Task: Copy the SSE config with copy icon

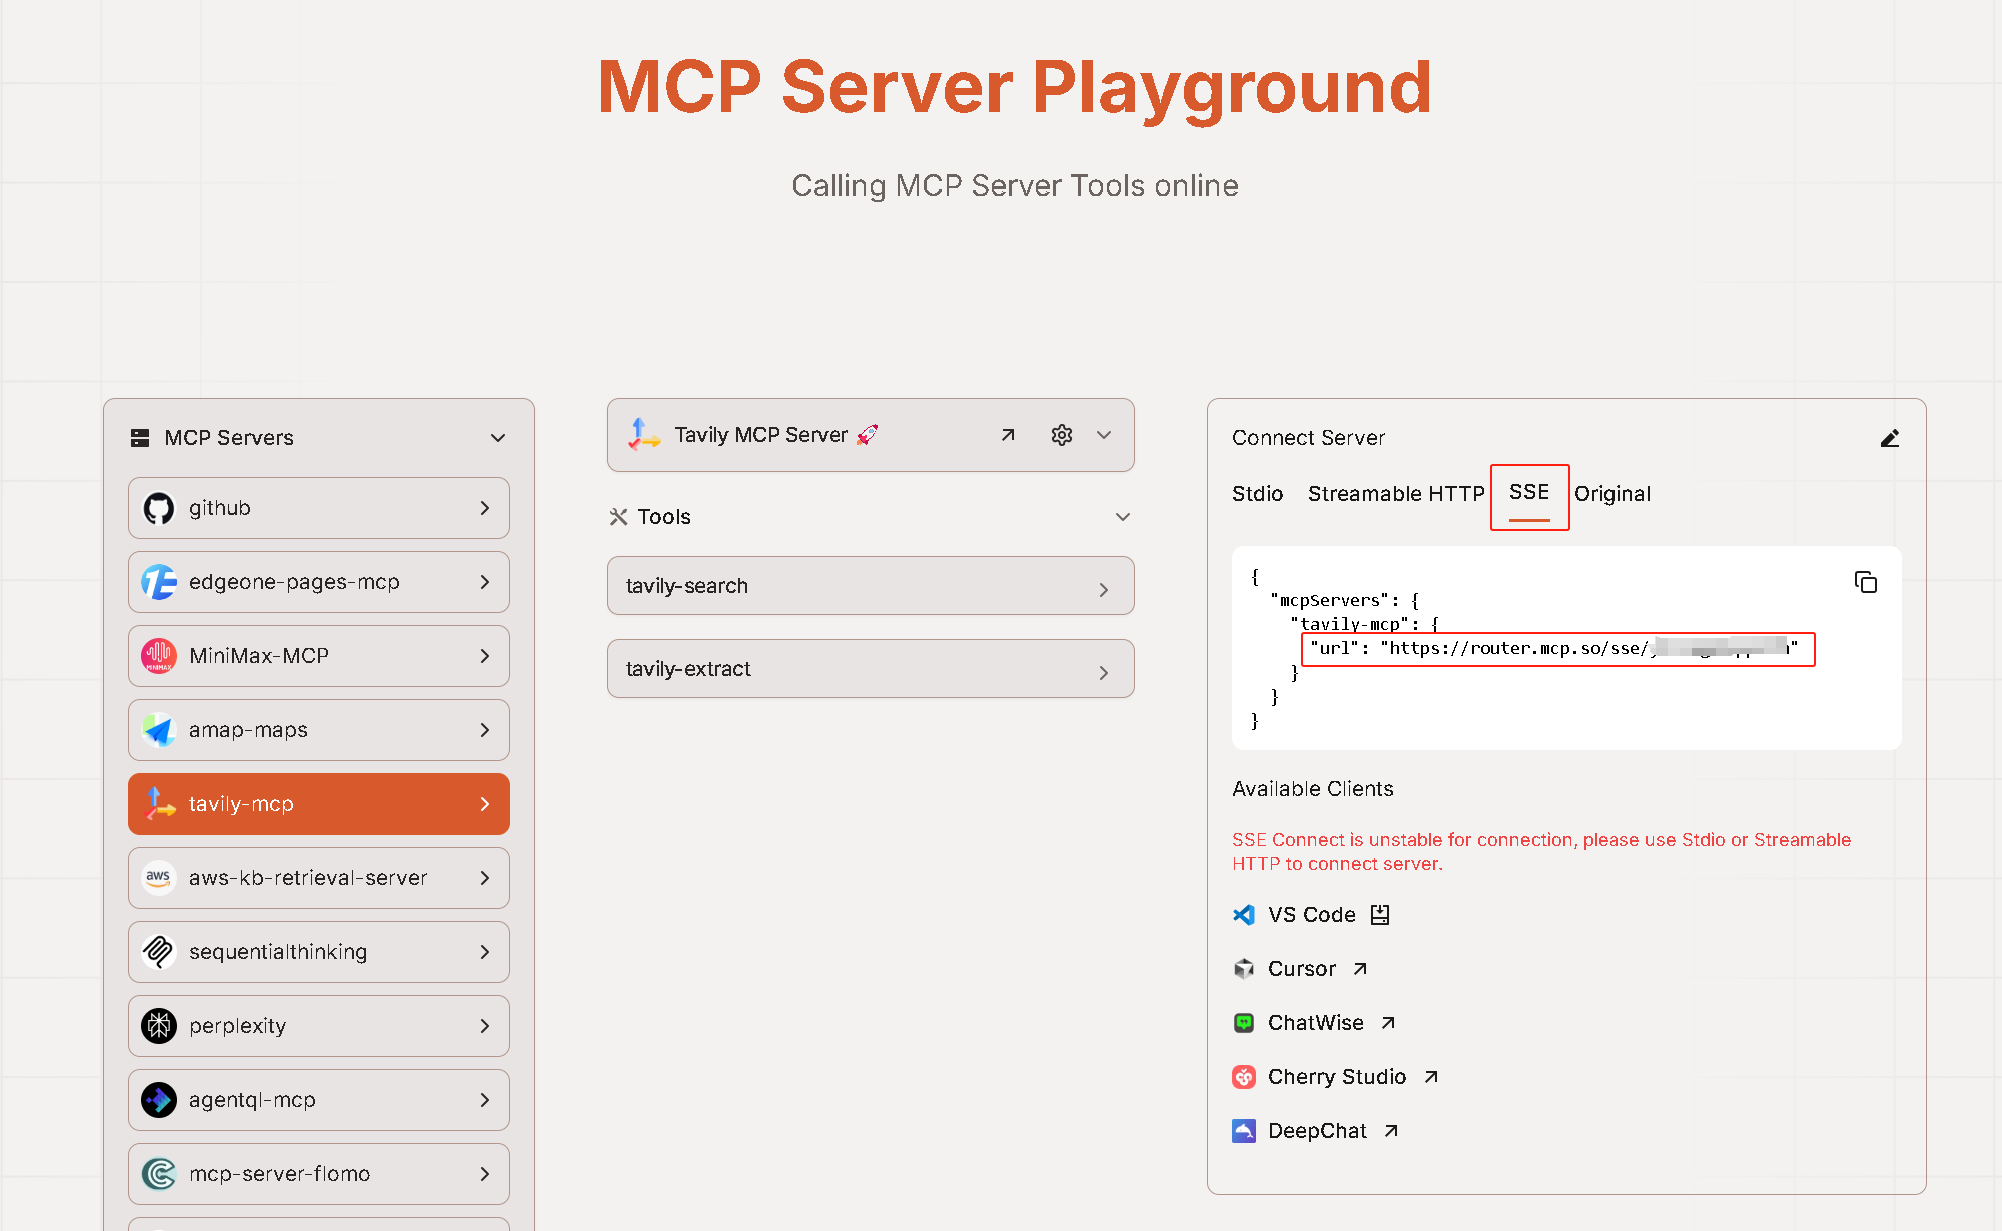Action: tap(1866, 582)
